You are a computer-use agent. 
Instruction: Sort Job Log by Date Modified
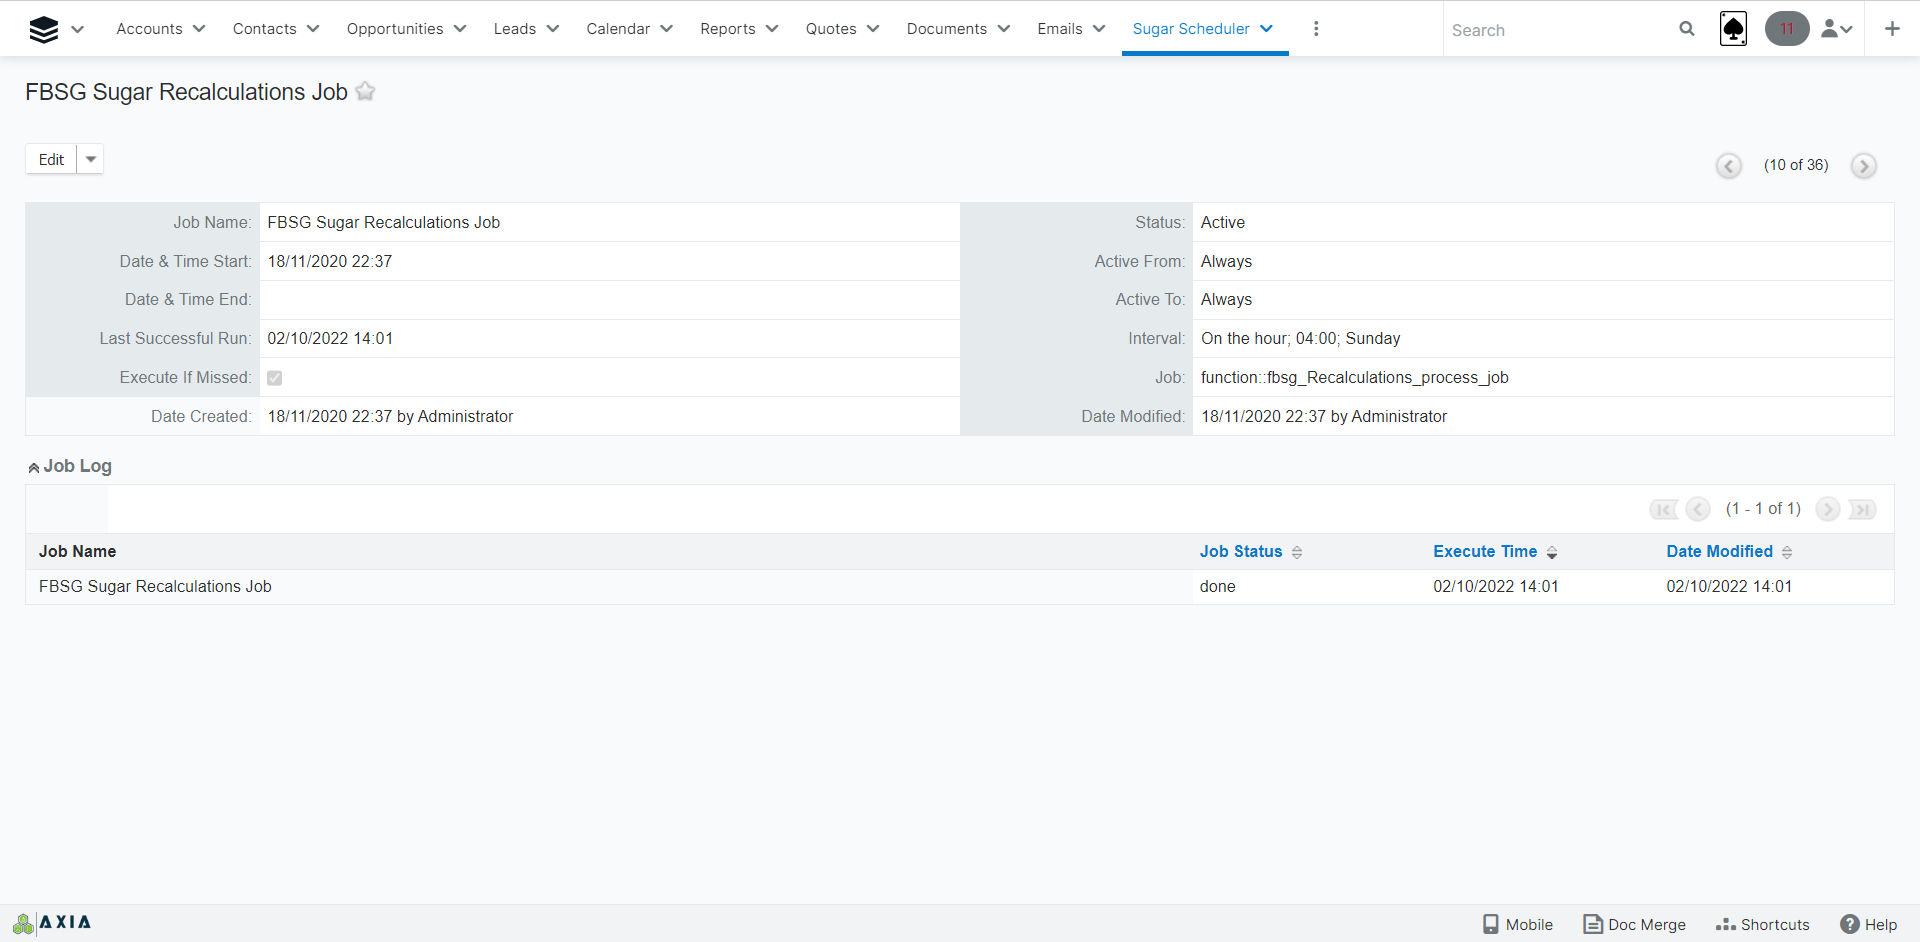tap(1719, 552)
